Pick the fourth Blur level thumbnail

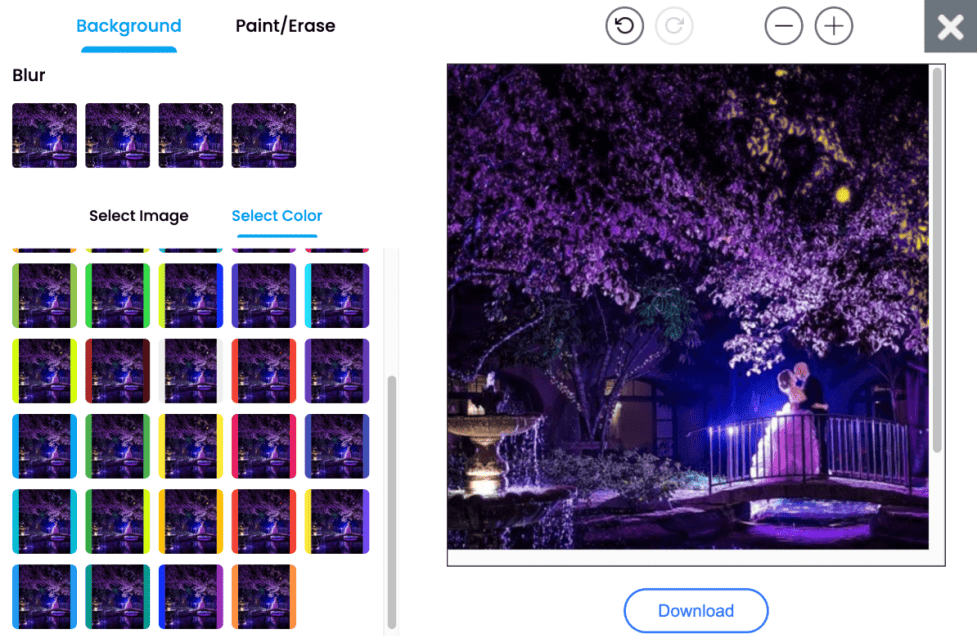263,135
